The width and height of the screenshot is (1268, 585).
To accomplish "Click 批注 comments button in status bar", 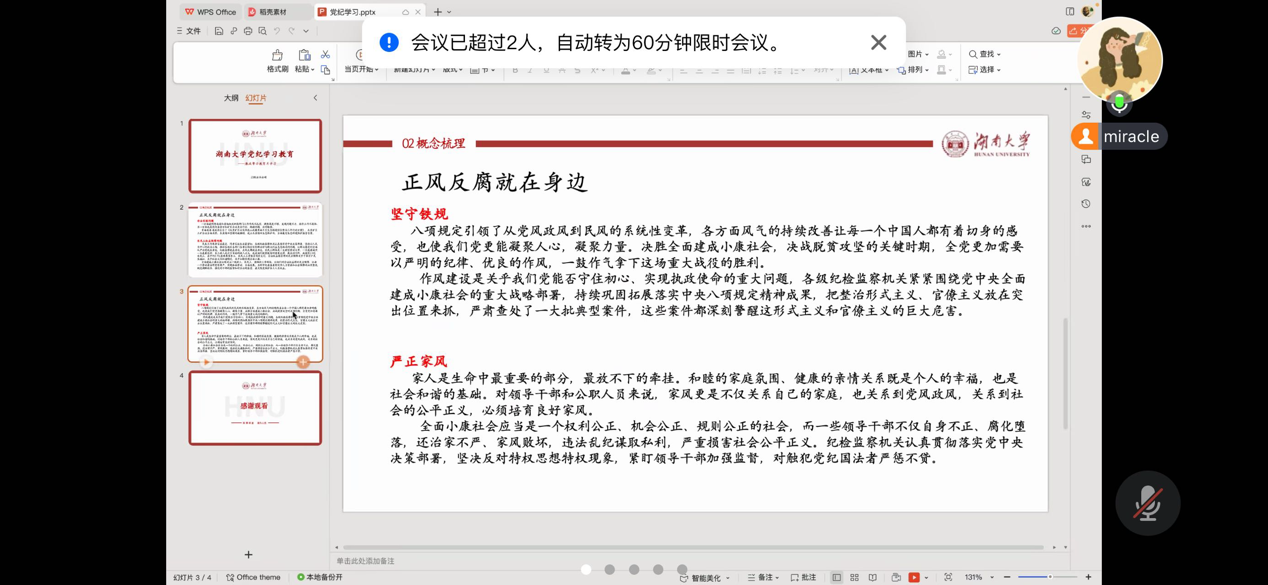I will 803,578.
